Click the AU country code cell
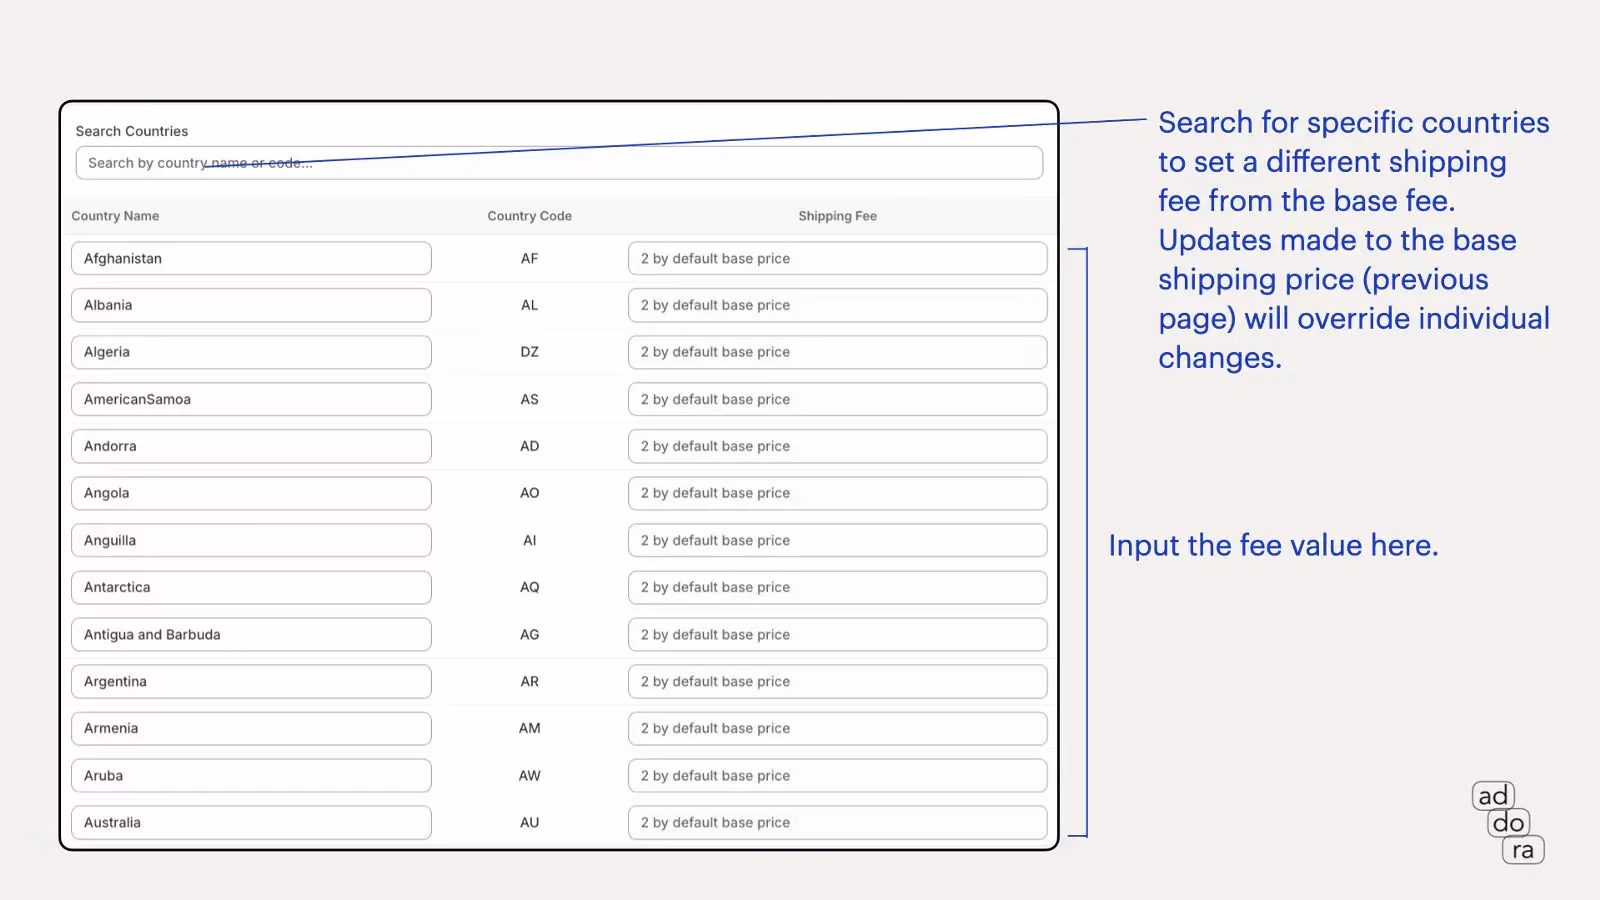 (529, 822)
